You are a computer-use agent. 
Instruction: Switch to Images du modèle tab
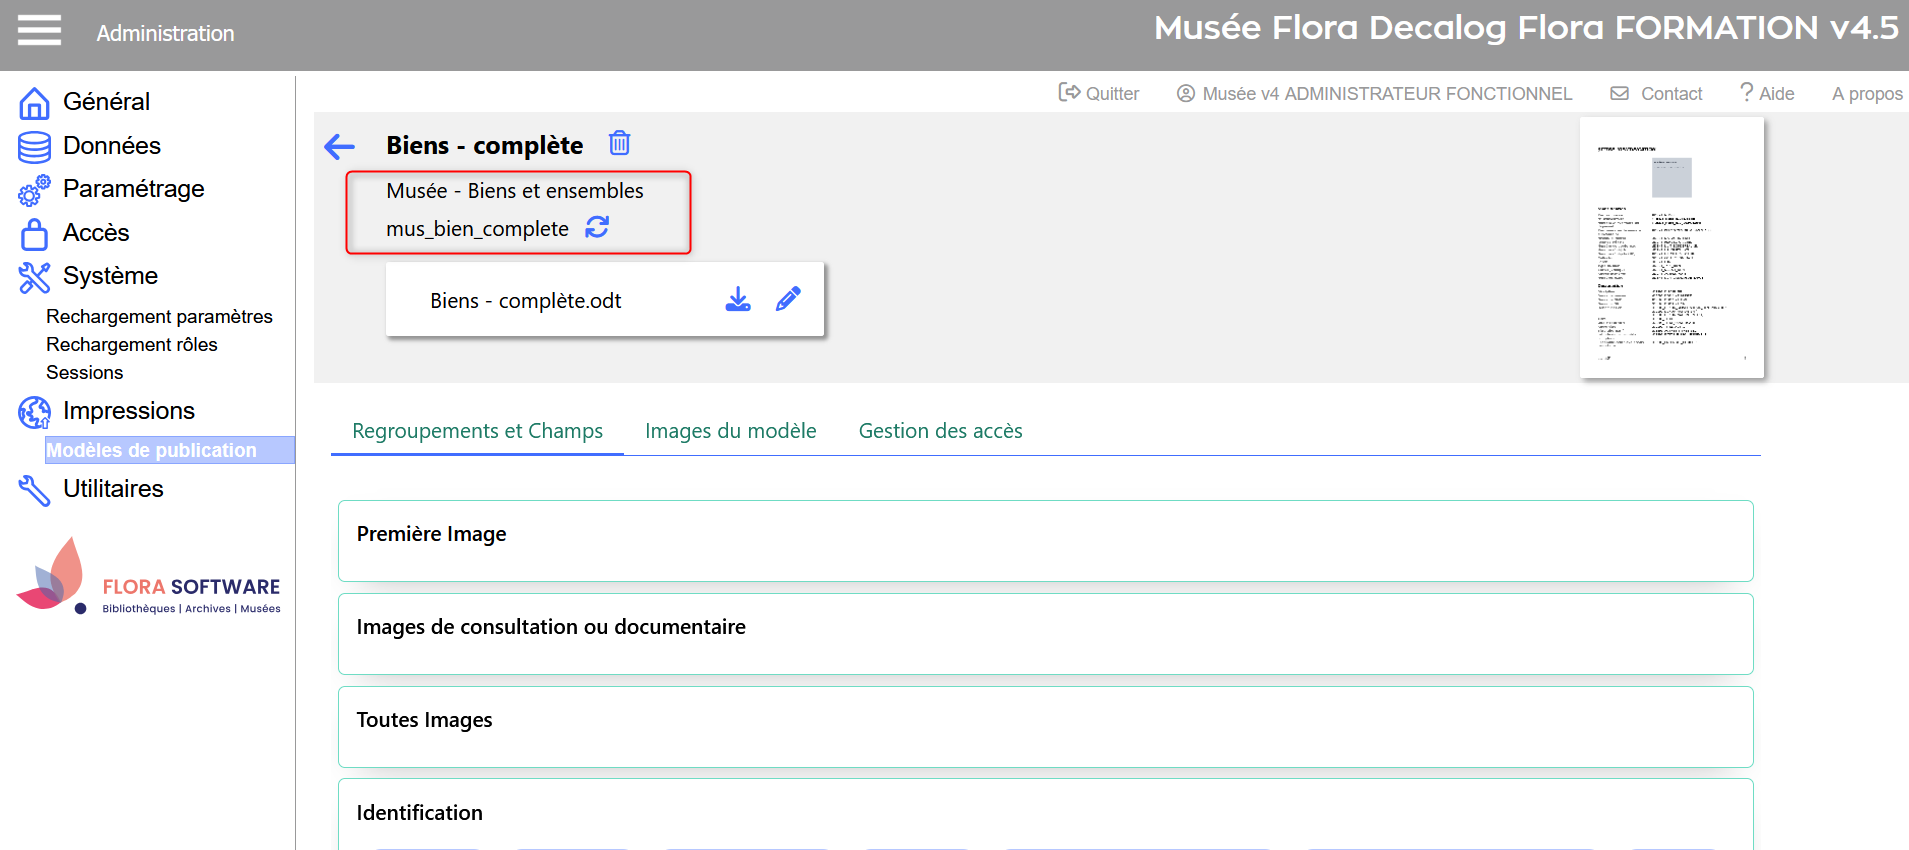(730, 431)
